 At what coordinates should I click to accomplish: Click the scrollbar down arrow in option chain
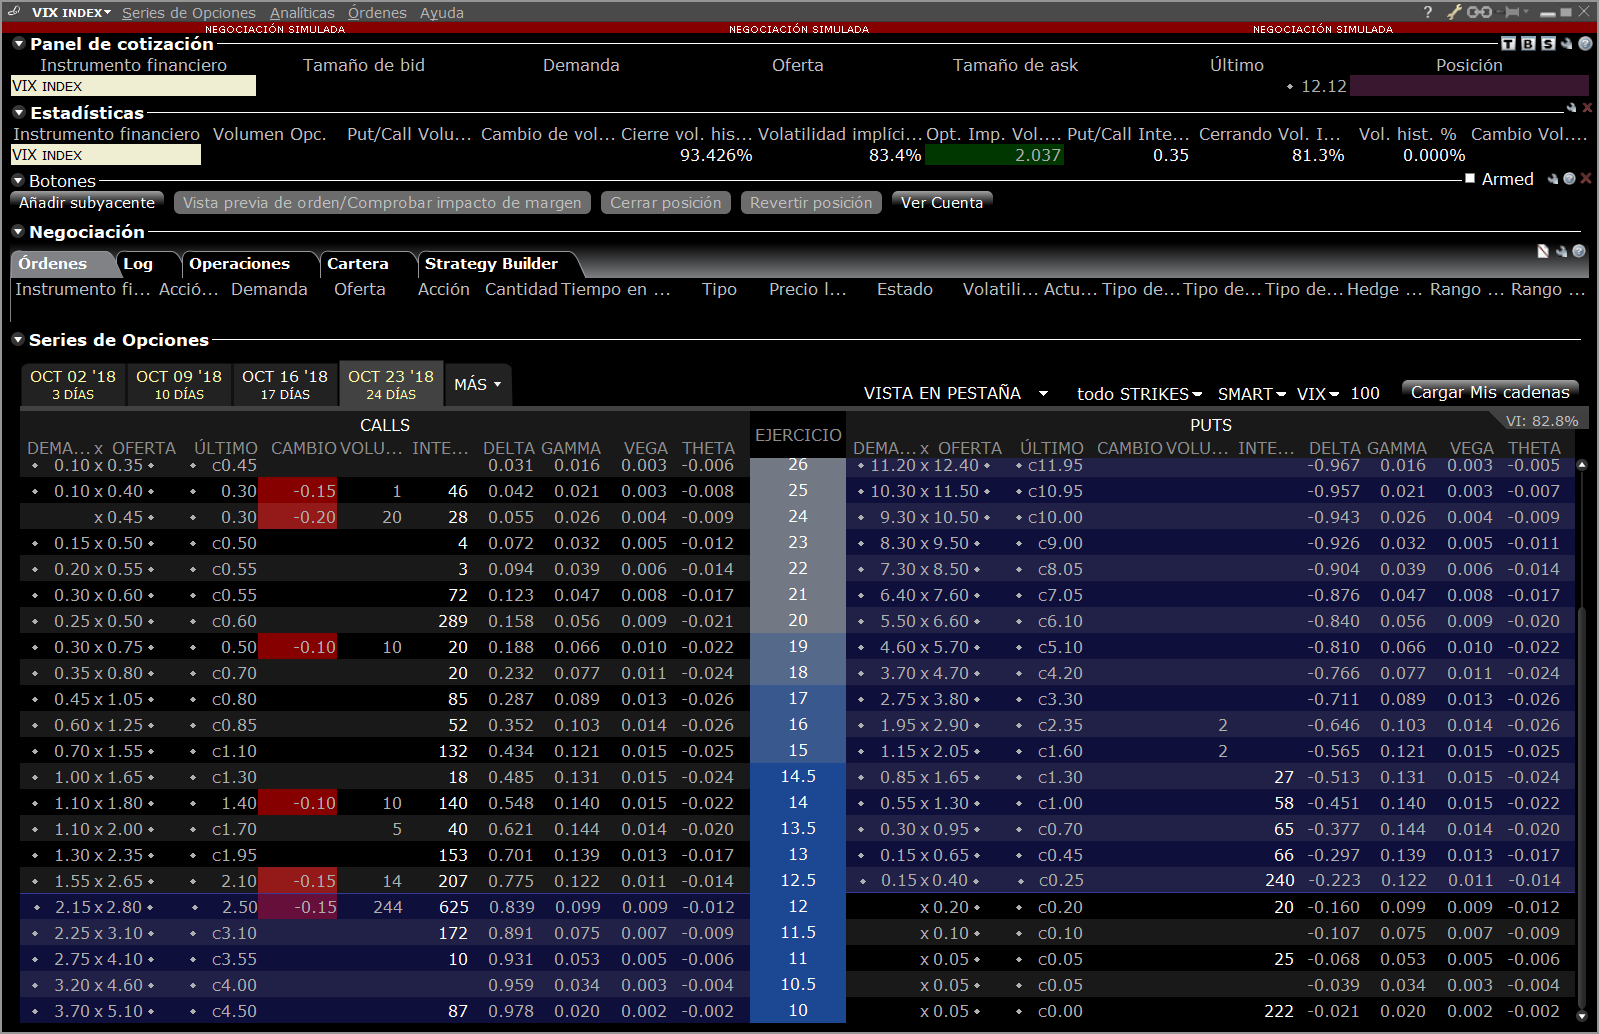tap(1582, 1016)
